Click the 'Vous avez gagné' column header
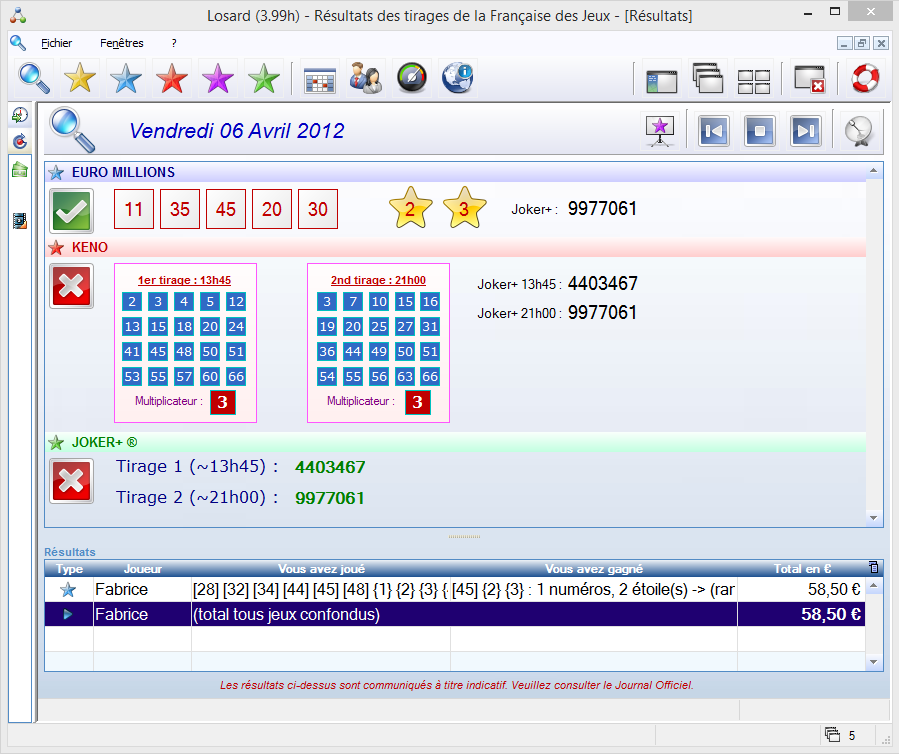 pos(594,569)
